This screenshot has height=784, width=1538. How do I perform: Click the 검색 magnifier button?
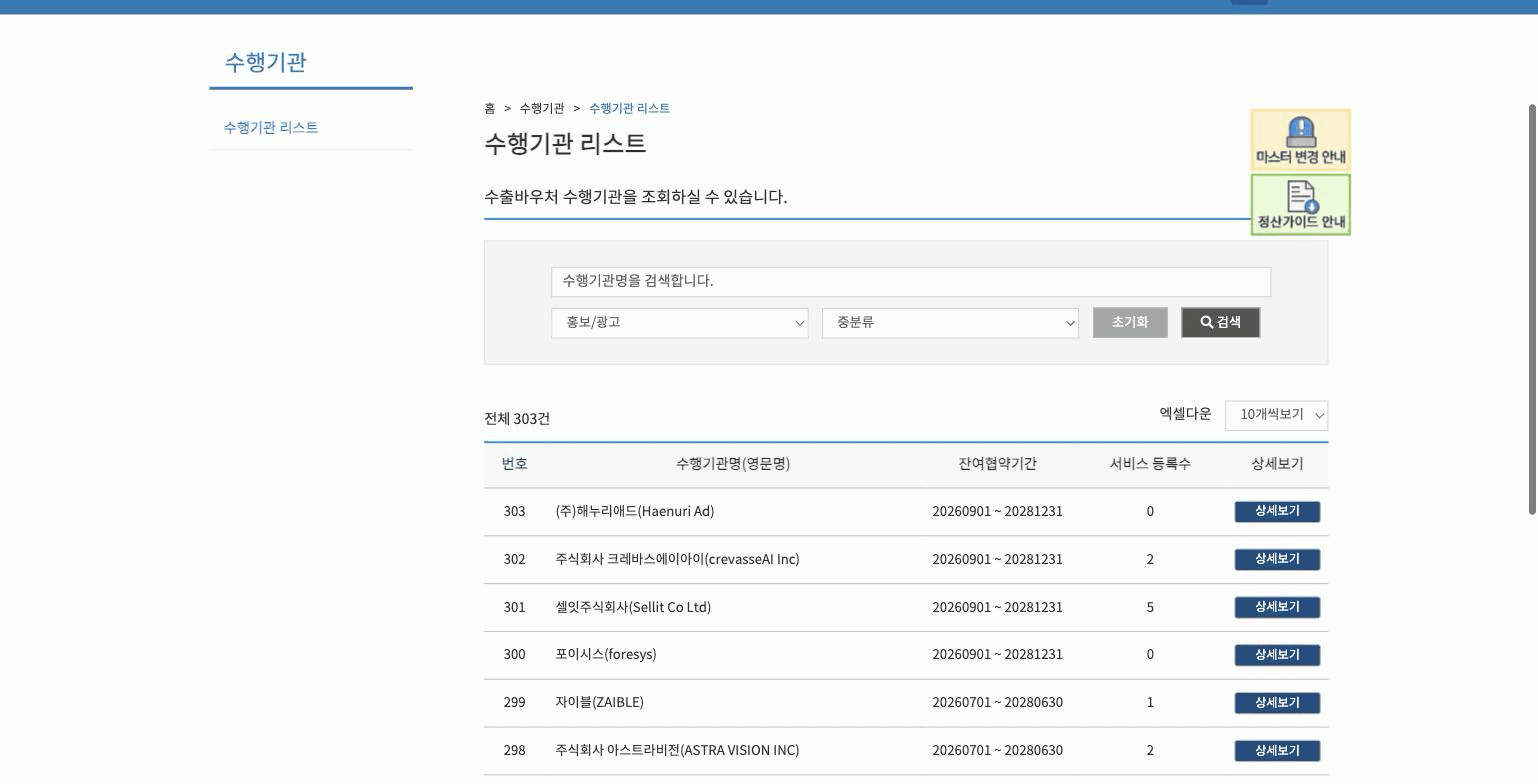(x=1220, y=322)
